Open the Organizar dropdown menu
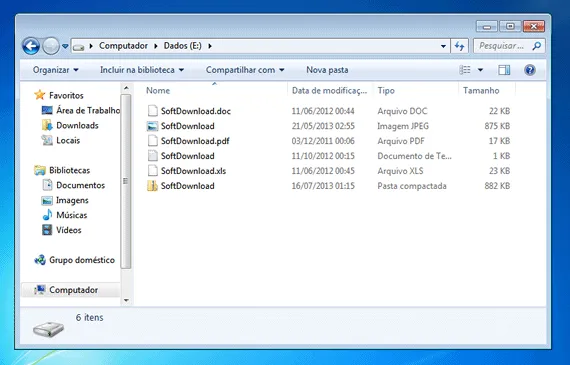The height and width of the screenshot is (365, 570). [x=55, y=70]
